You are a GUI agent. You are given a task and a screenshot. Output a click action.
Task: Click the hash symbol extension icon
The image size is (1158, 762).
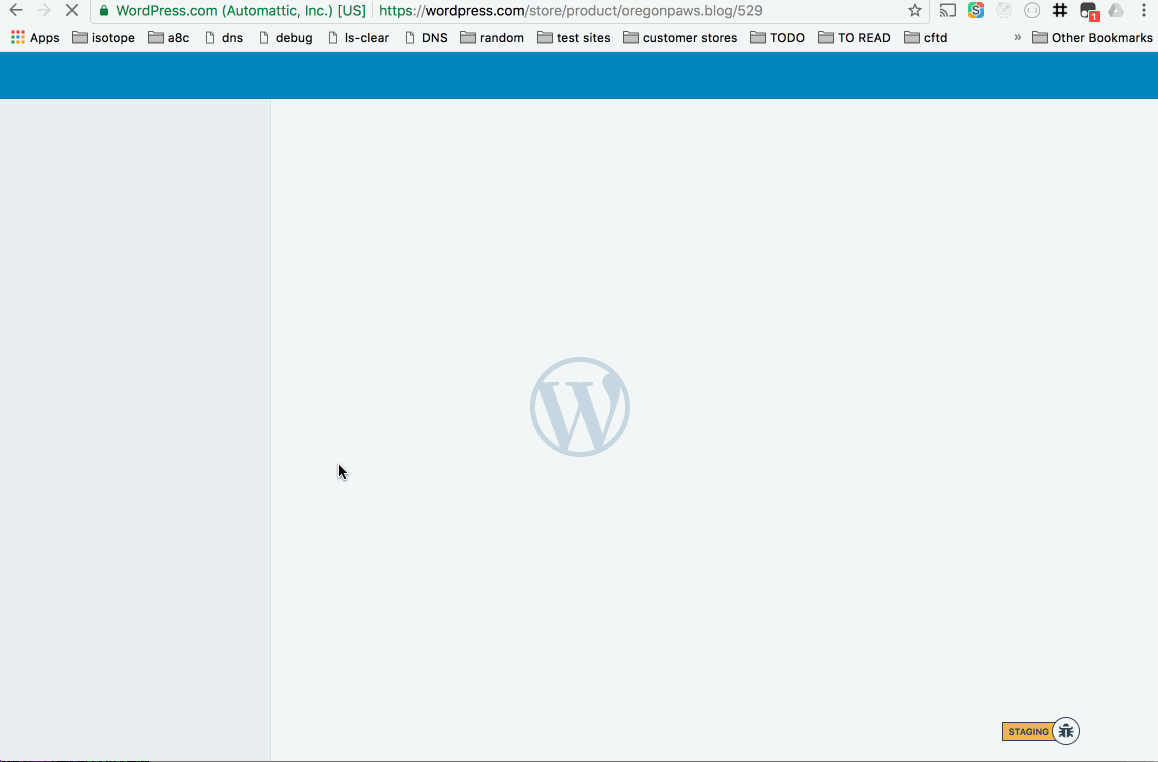click(x=1060, y=10)
